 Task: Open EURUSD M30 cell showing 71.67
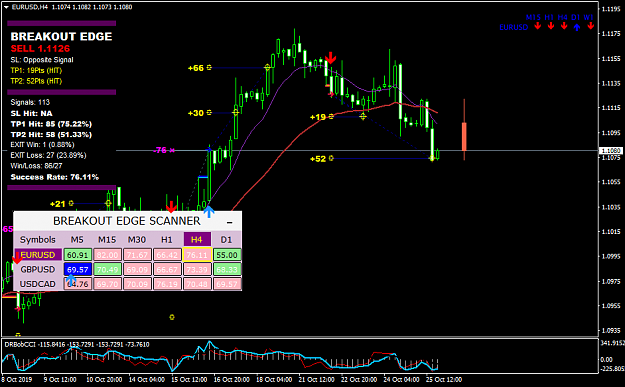(x=137, y=255)
